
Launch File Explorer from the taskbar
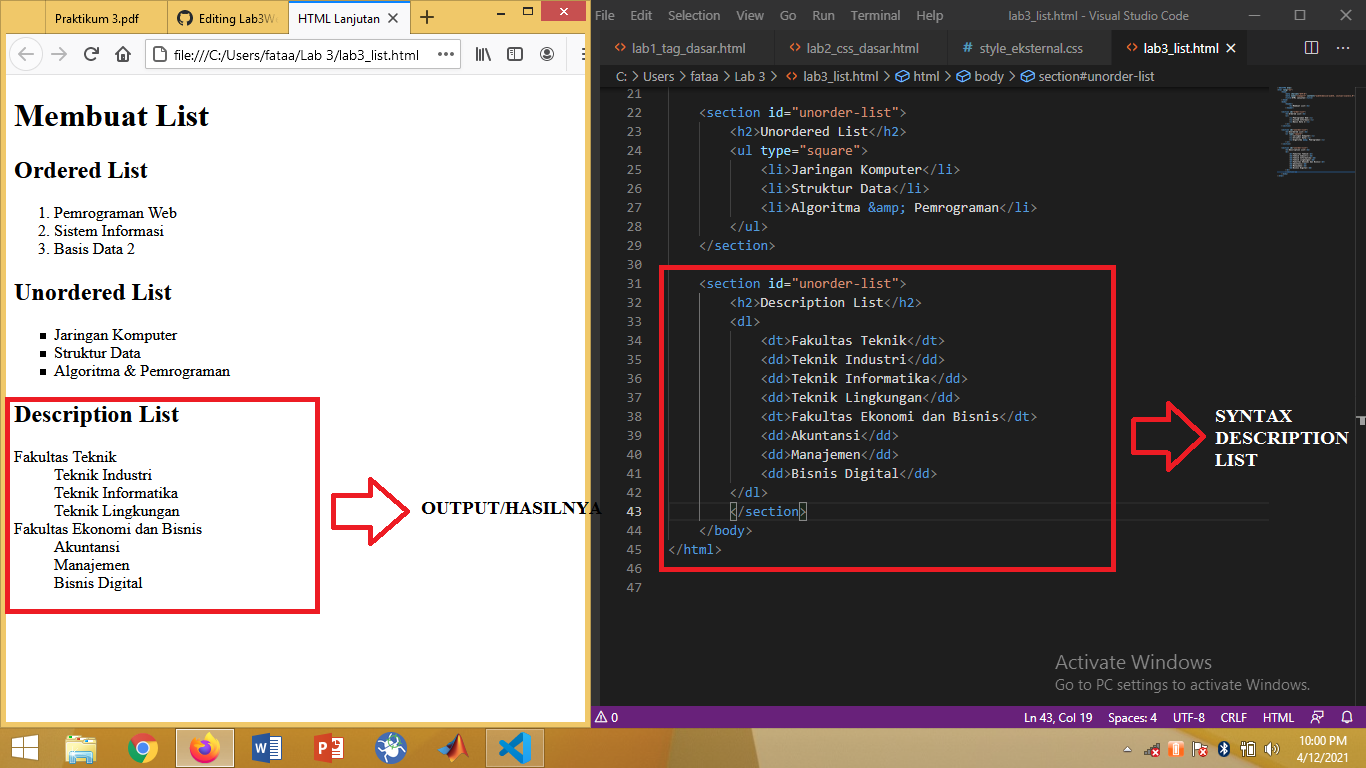pyautogui.click(x=81, y=747)
